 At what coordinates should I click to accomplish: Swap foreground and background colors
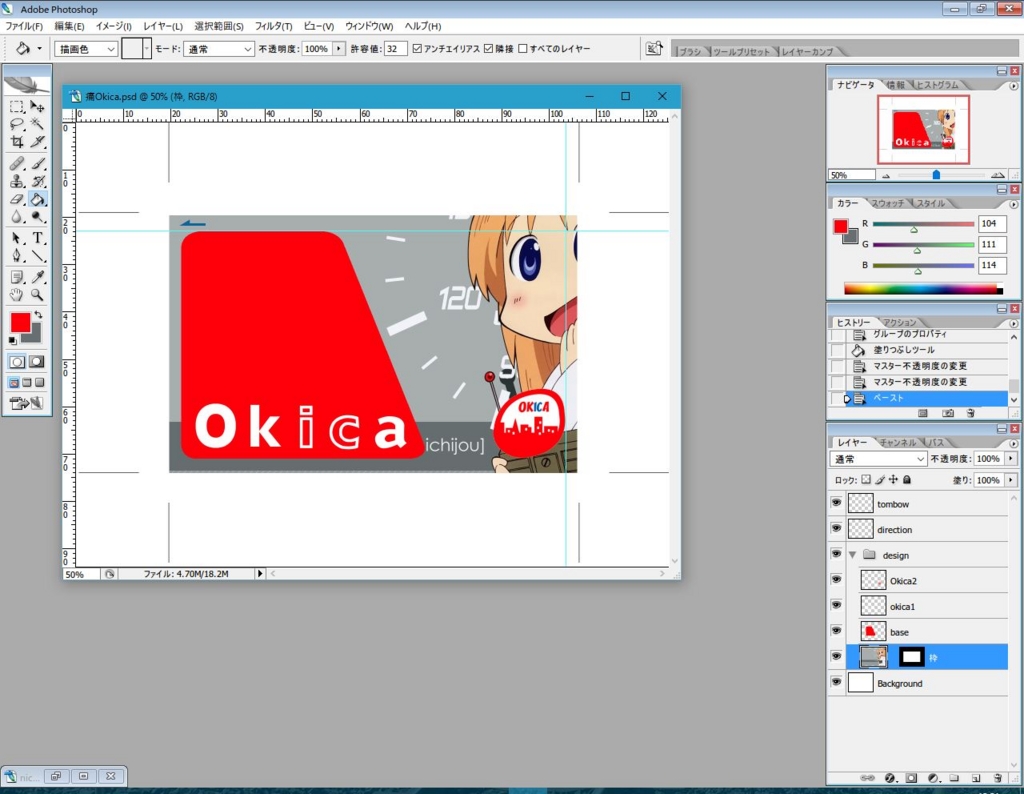coord(39,315)
